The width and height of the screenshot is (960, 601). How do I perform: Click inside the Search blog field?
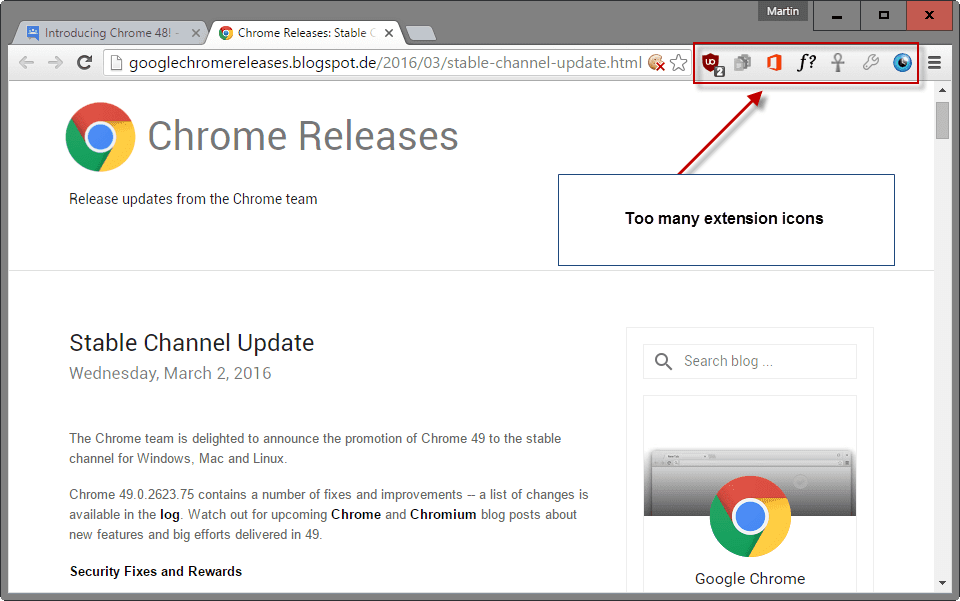(750, 361)
